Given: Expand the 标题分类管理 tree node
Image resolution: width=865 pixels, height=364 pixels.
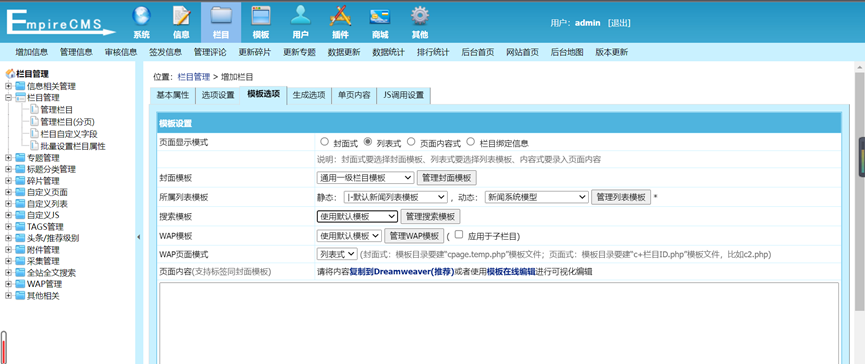Looking at the screenshot, I should pyautogui.click(x=8, y=169).
